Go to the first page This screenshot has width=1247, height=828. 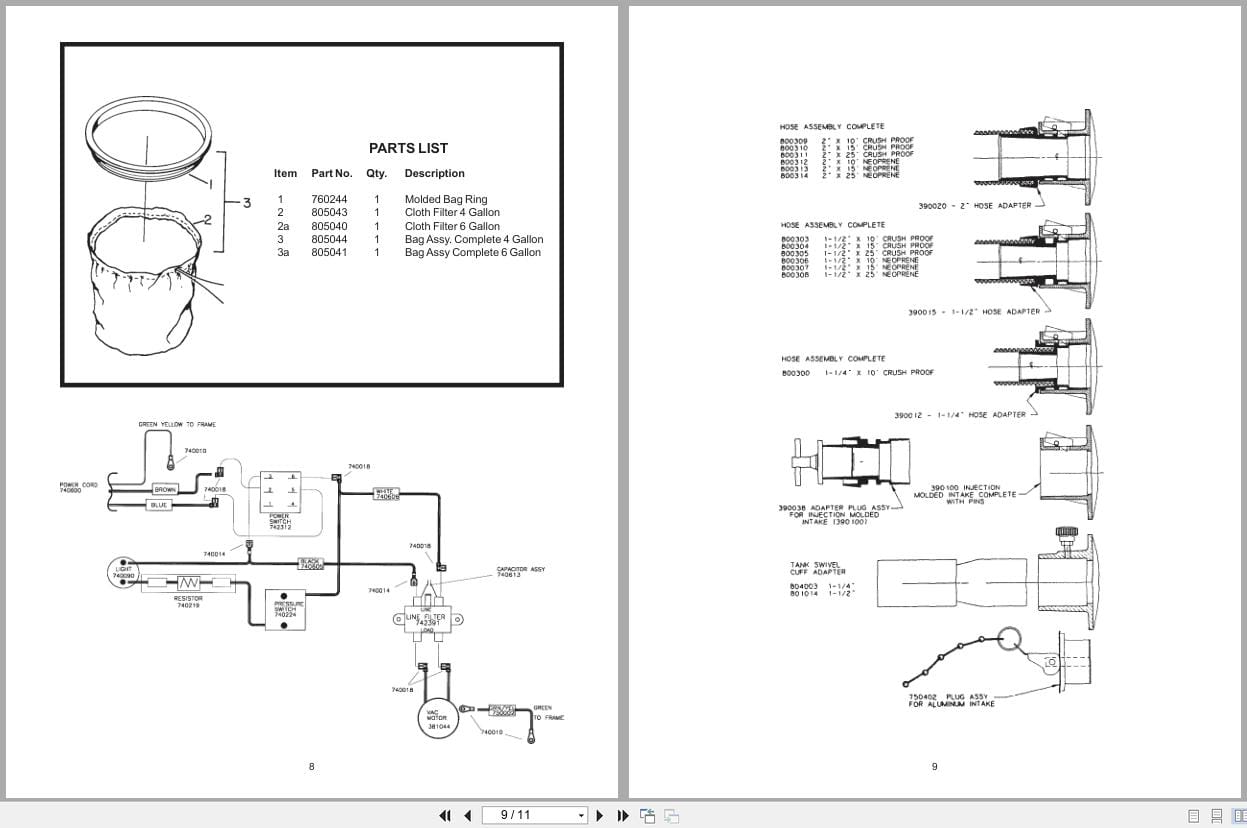[x=445, y=815]
